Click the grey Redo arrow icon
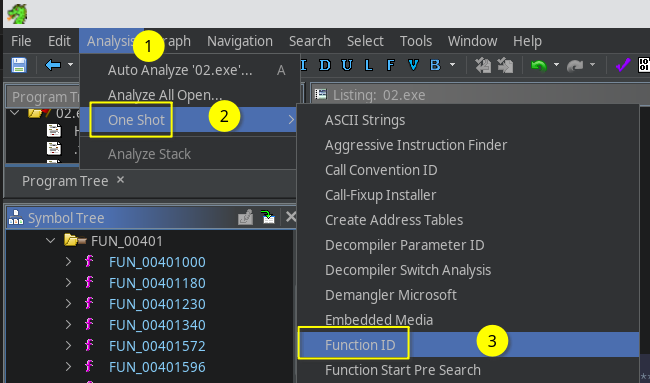650x383 pixels. pyautogui.click(x=575, y=65)
